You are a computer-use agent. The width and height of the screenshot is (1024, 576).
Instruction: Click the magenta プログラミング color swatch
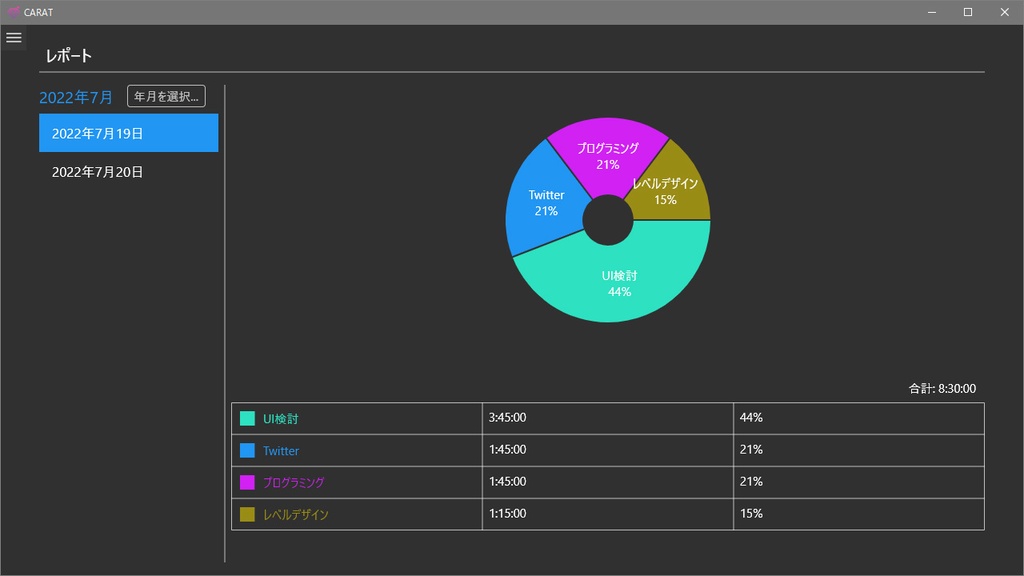(247, 483)
